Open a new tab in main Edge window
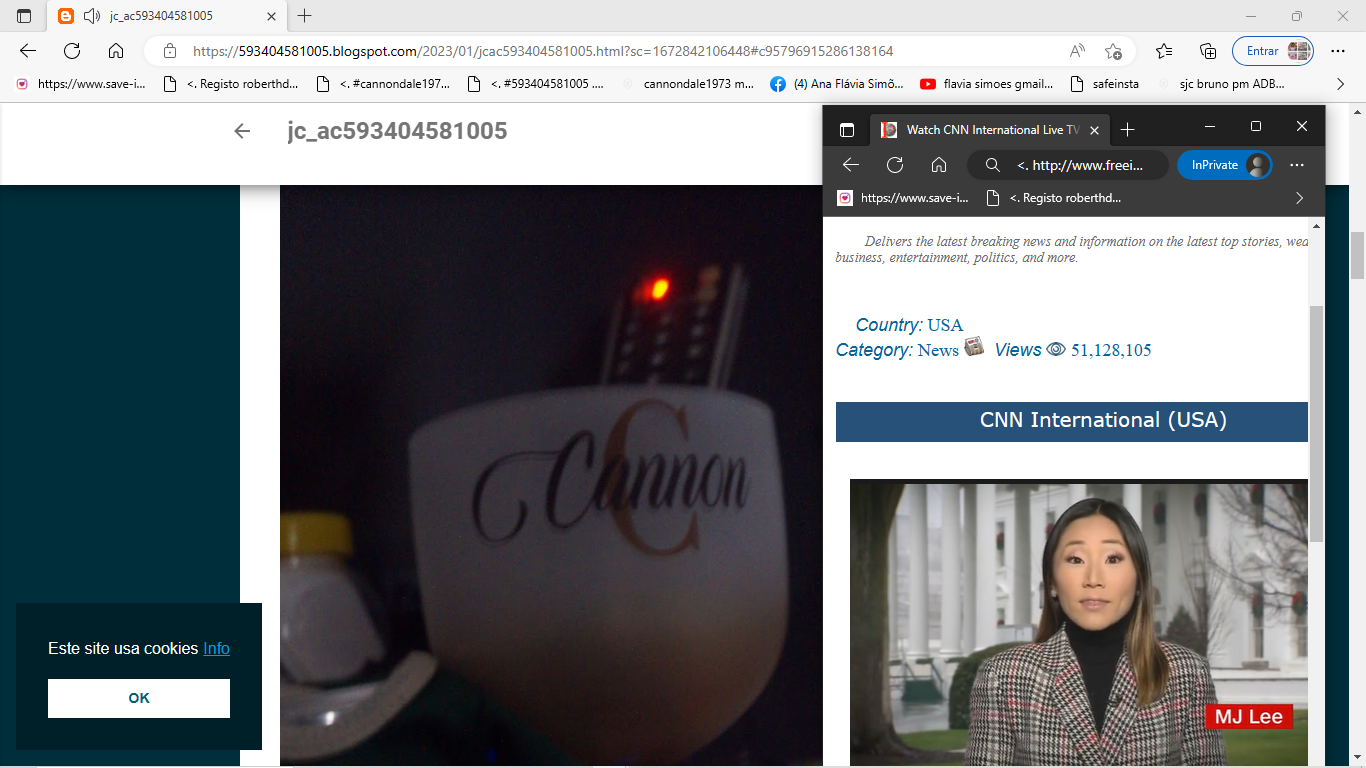Screen dimensions: 1366x768 pos(305,16)
